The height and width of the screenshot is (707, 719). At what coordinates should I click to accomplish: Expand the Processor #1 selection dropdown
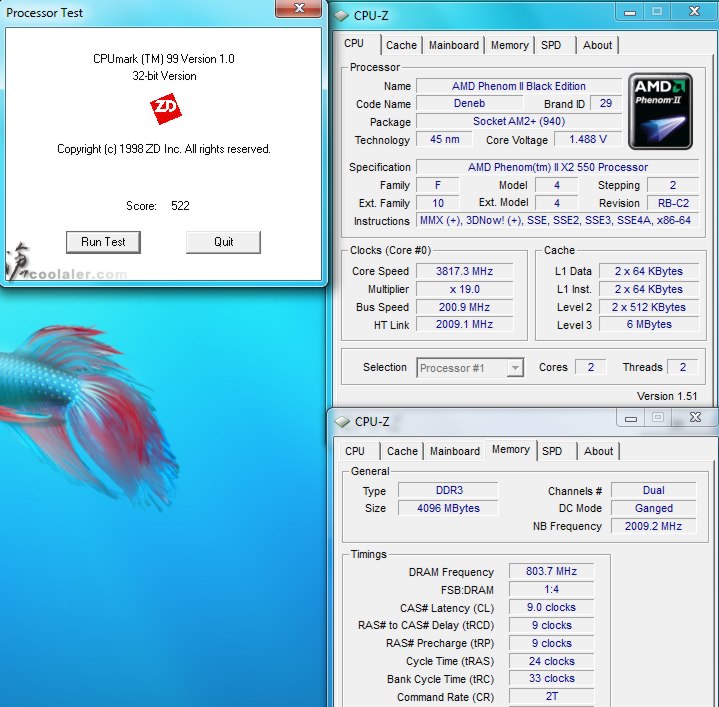click(x=515, y=368)
